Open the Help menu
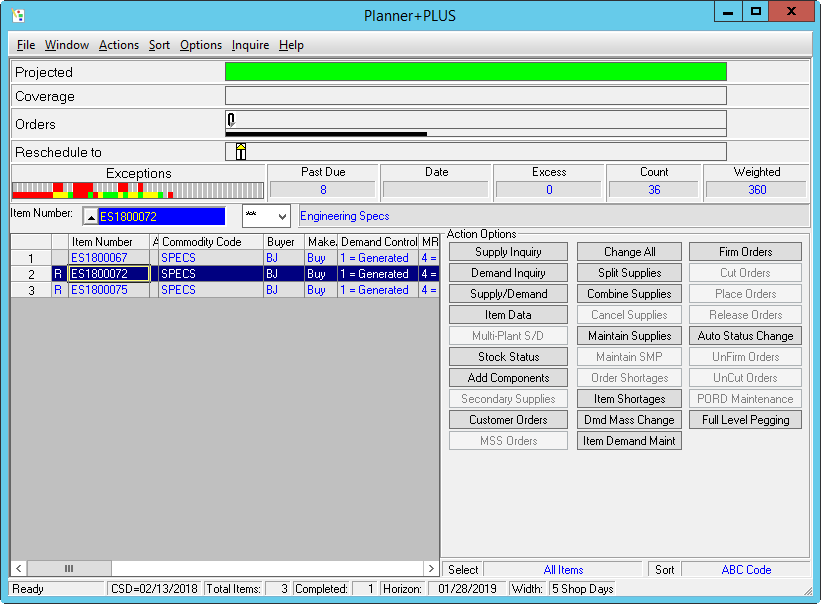The image size is (821, 604). (291, 45)
